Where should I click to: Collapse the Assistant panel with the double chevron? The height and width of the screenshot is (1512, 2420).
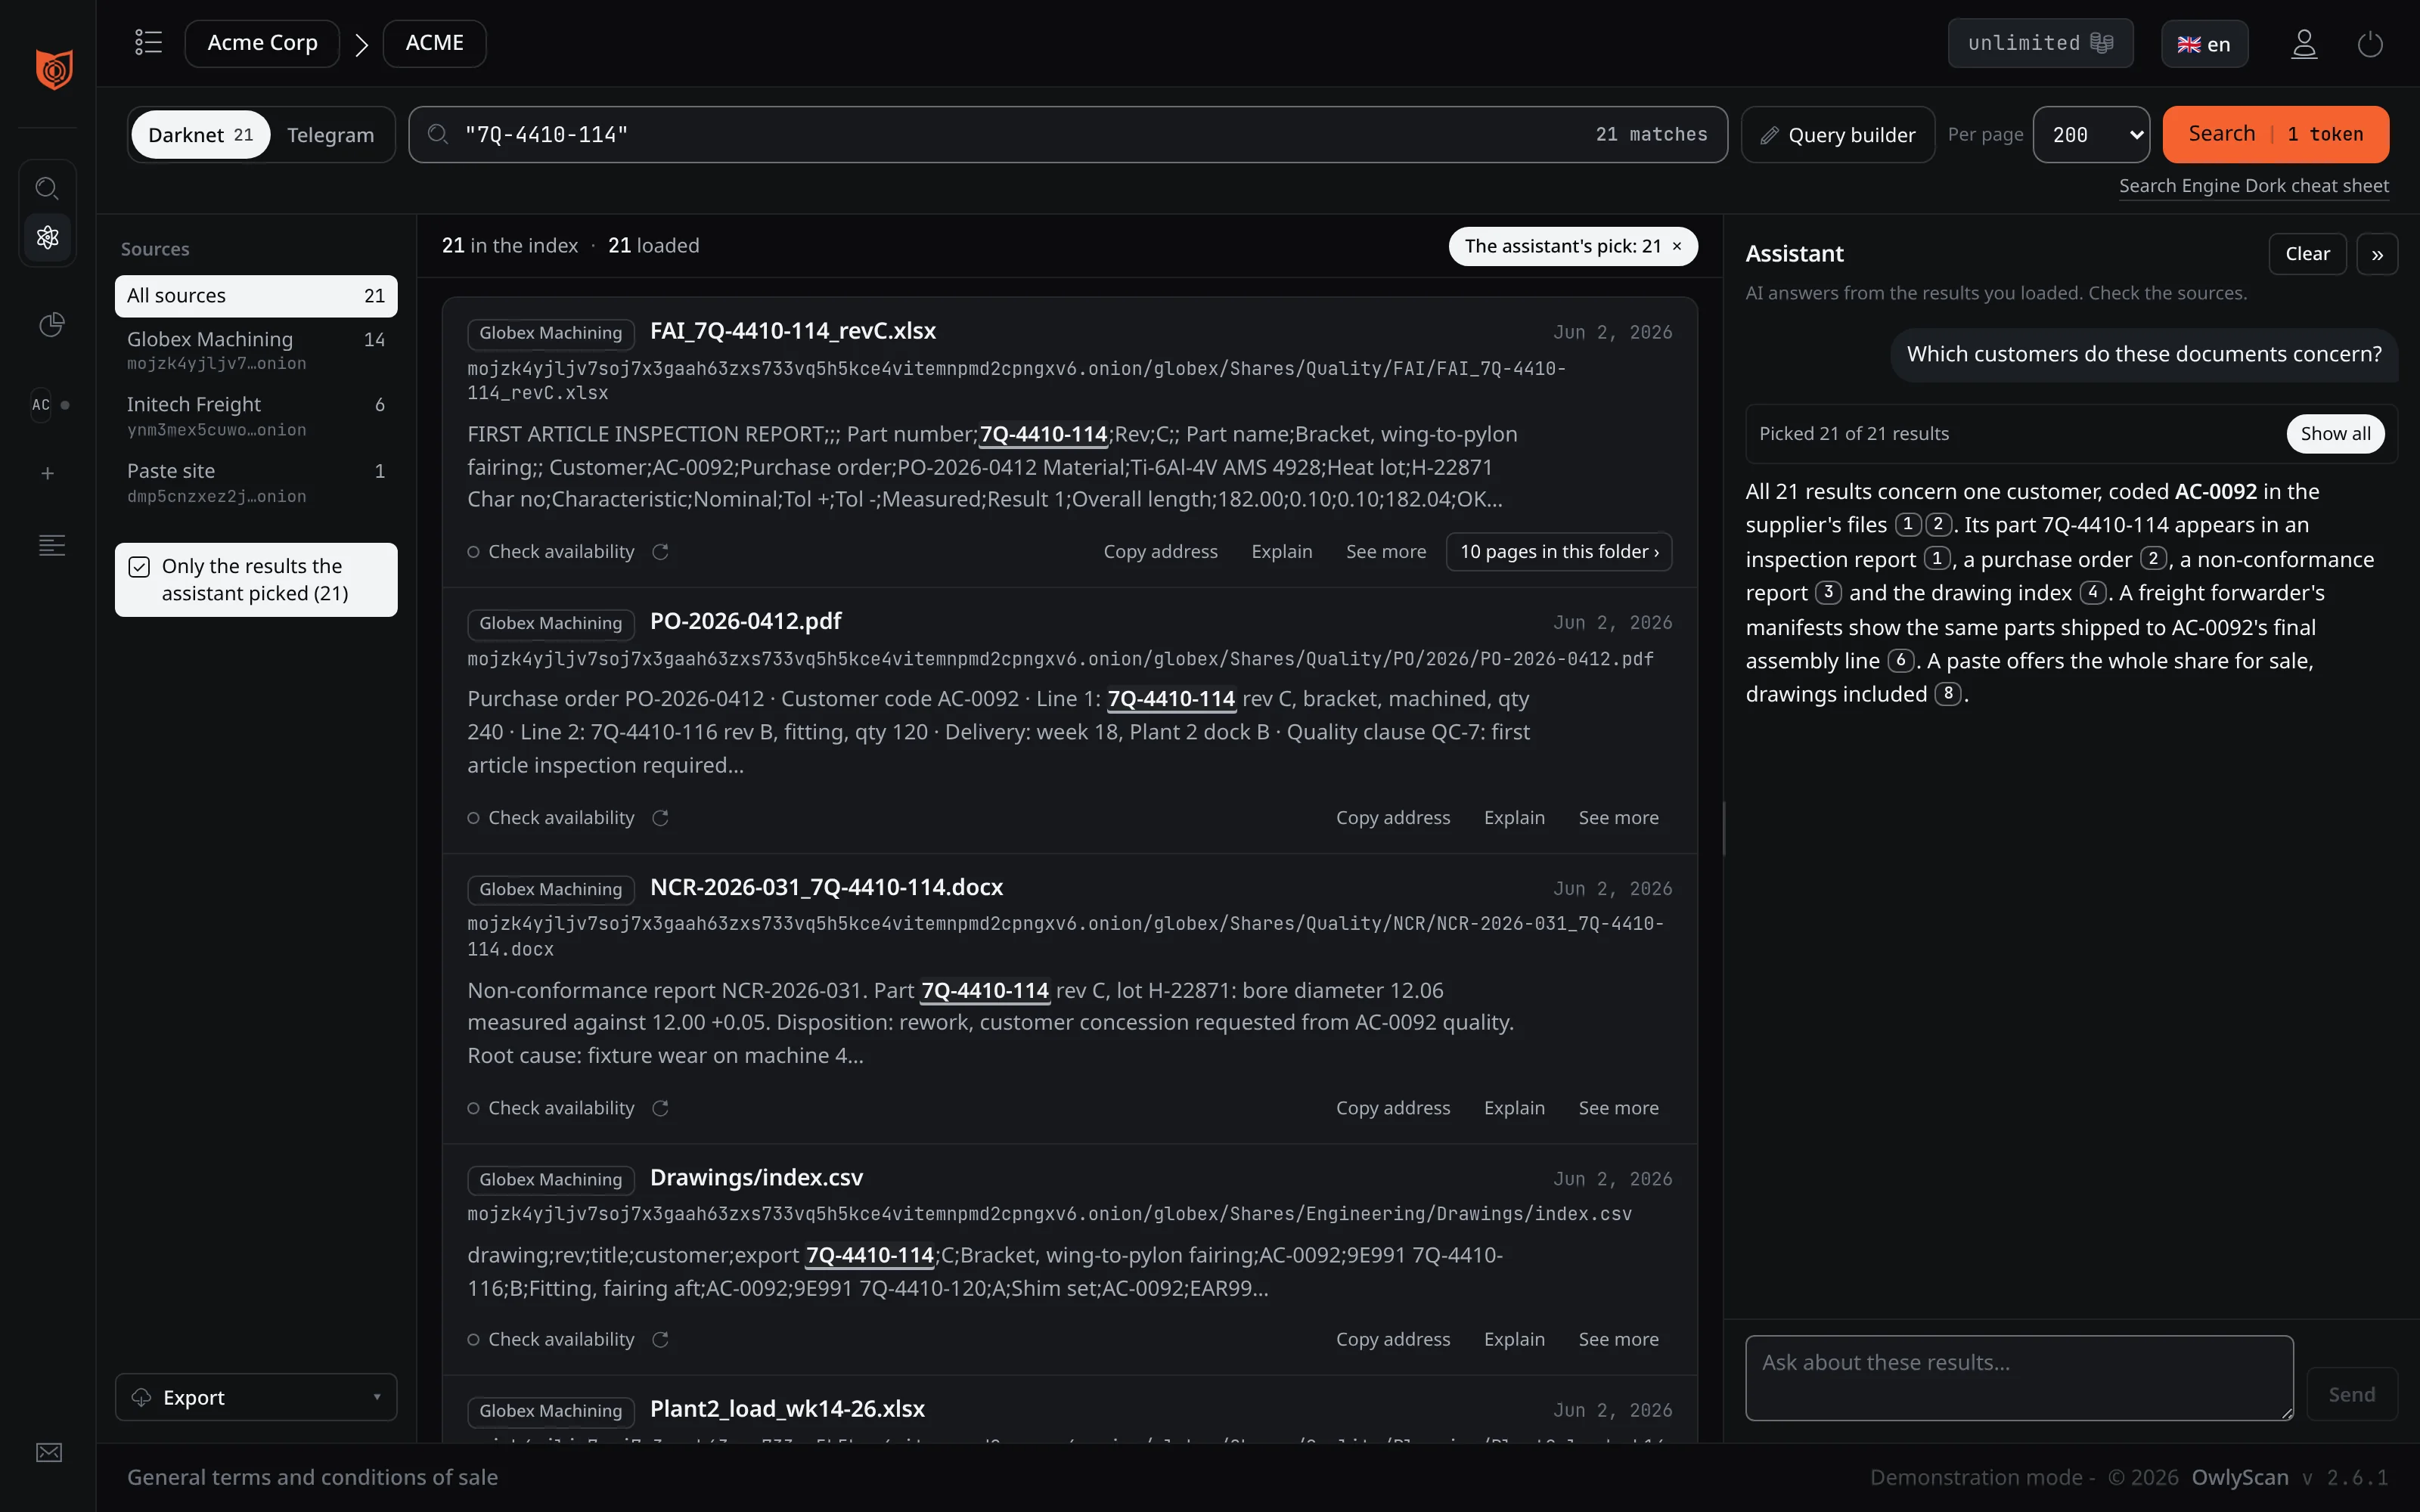click(x=2377, y=254)
